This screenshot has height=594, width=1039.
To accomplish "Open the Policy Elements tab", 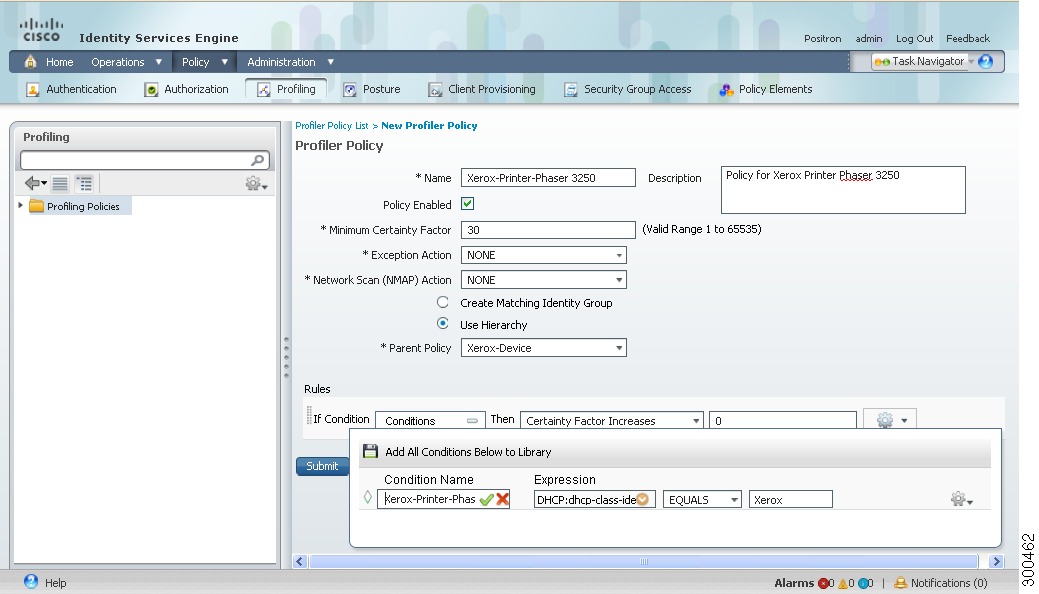I will 766,89.
